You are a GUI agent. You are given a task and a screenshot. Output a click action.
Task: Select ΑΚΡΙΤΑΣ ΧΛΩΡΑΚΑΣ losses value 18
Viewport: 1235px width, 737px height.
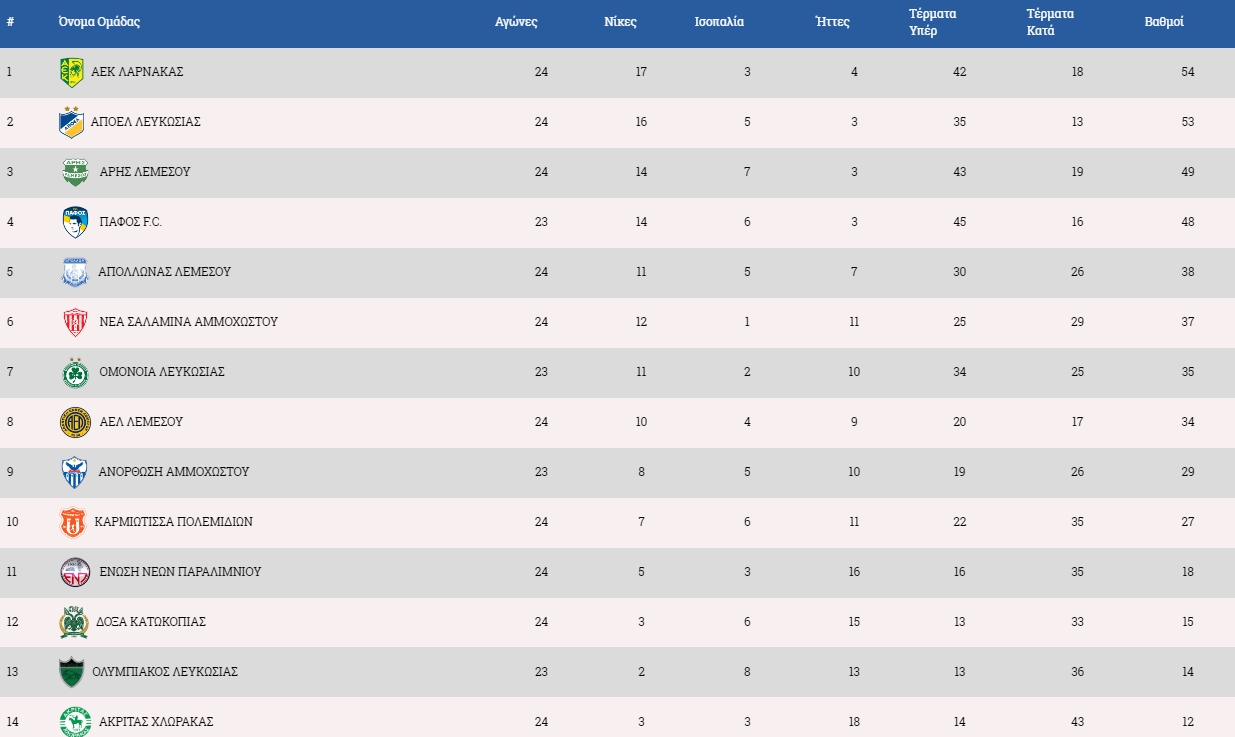(854, 722)
